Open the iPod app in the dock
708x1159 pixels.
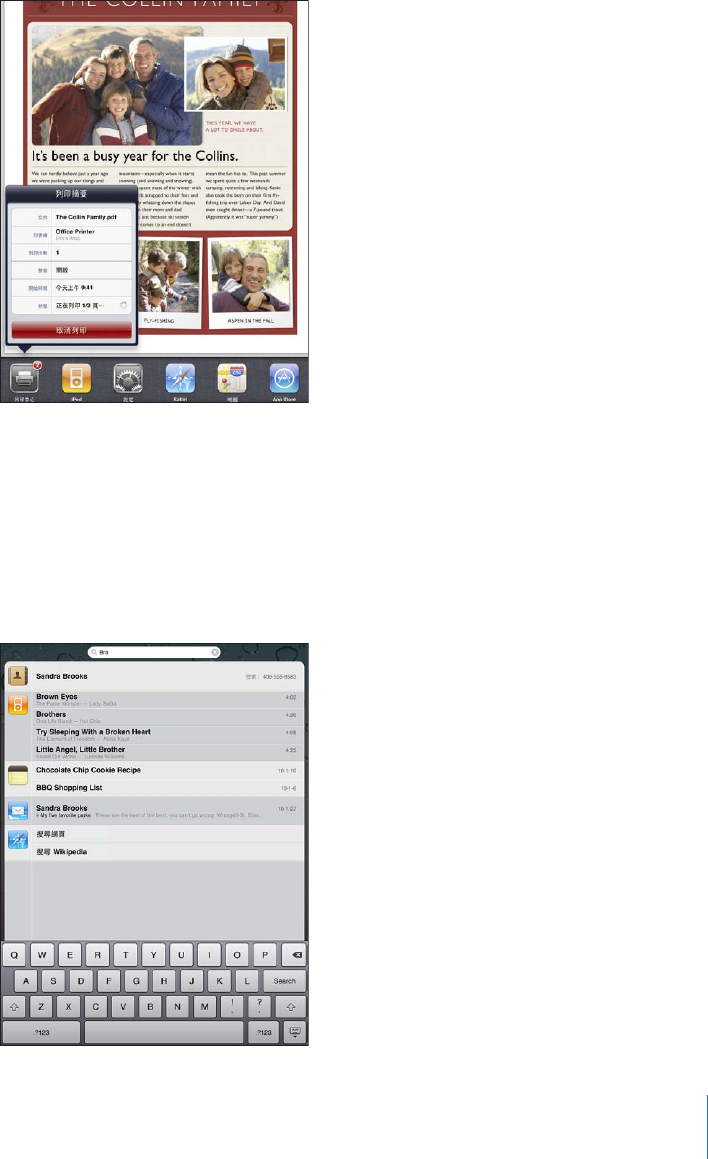tap(76, 379)
